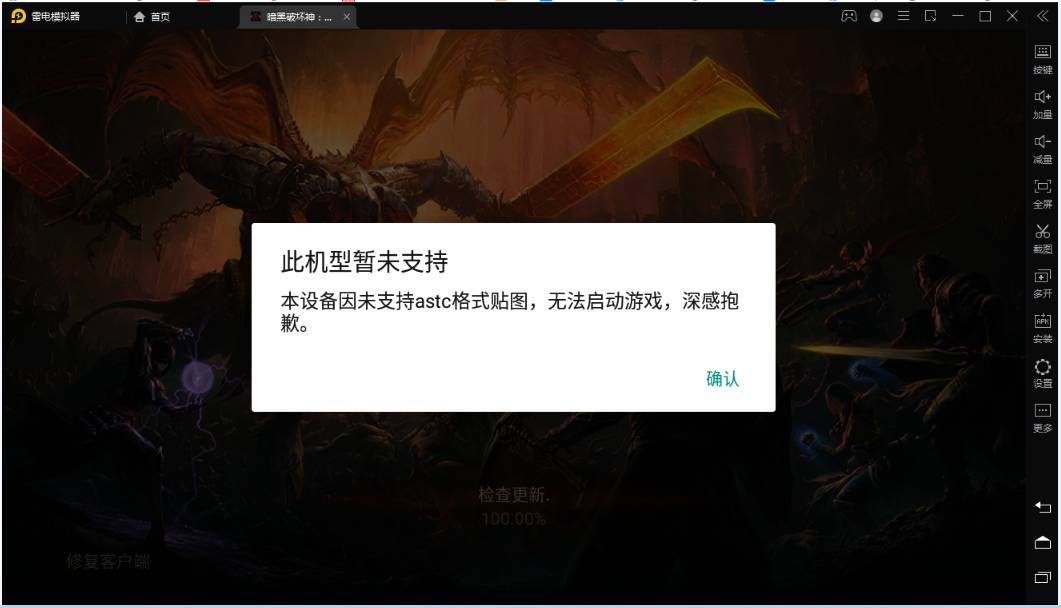1061x608 pixels.
Task: Open the multi-instance 多开 manager
Action: point(1042,283)
